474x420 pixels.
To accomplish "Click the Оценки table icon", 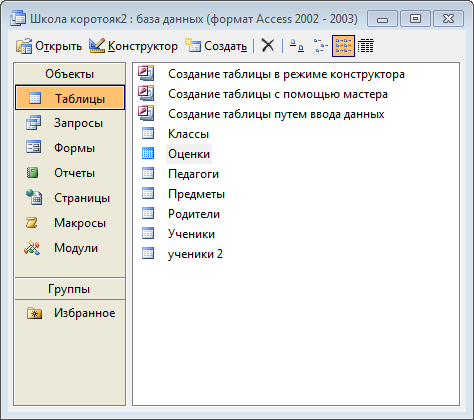I will point(148,153).
